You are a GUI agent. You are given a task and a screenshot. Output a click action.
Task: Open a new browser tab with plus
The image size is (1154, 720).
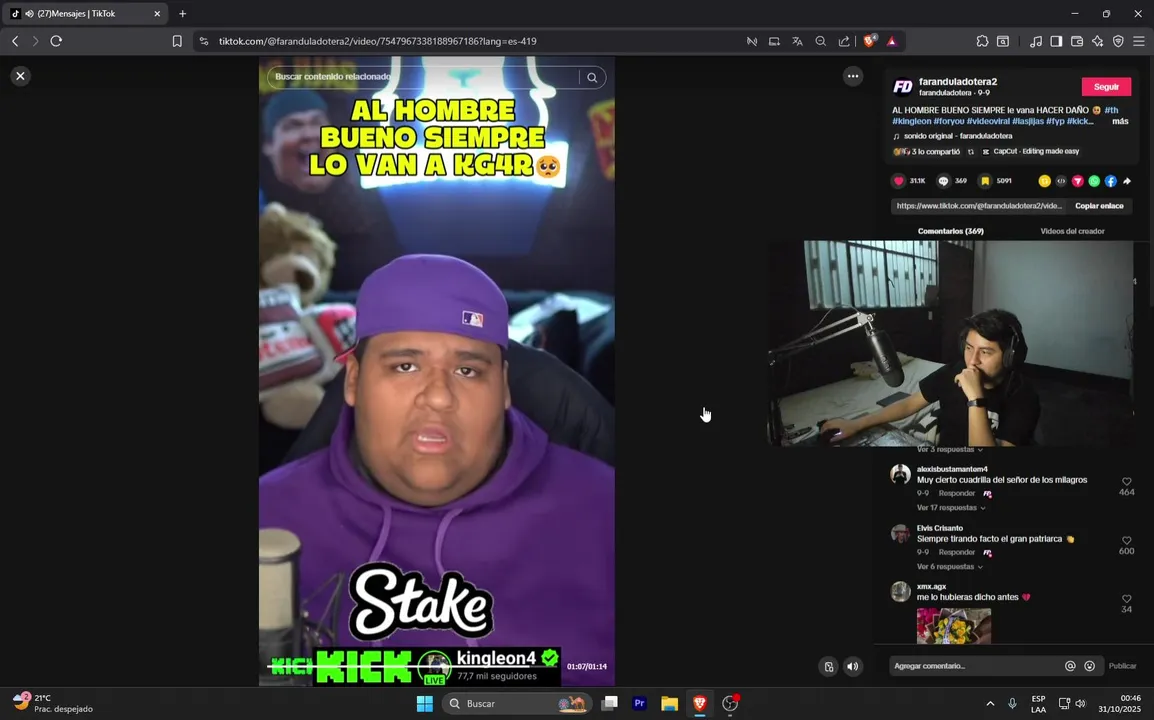[183, 13]
